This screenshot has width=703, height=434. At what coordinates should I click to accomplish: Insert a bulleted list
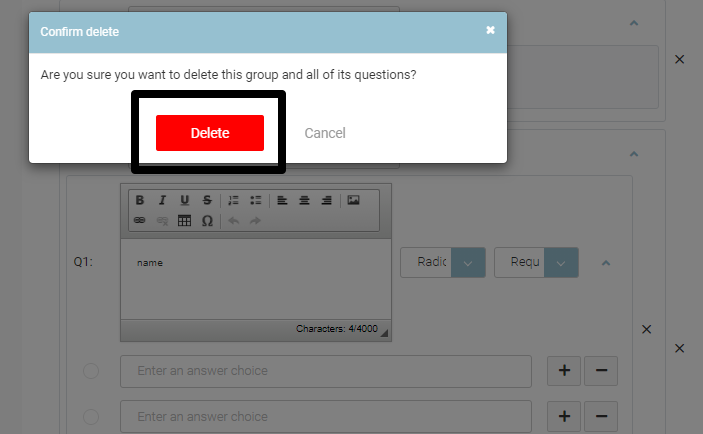click(x=255, y=200)
